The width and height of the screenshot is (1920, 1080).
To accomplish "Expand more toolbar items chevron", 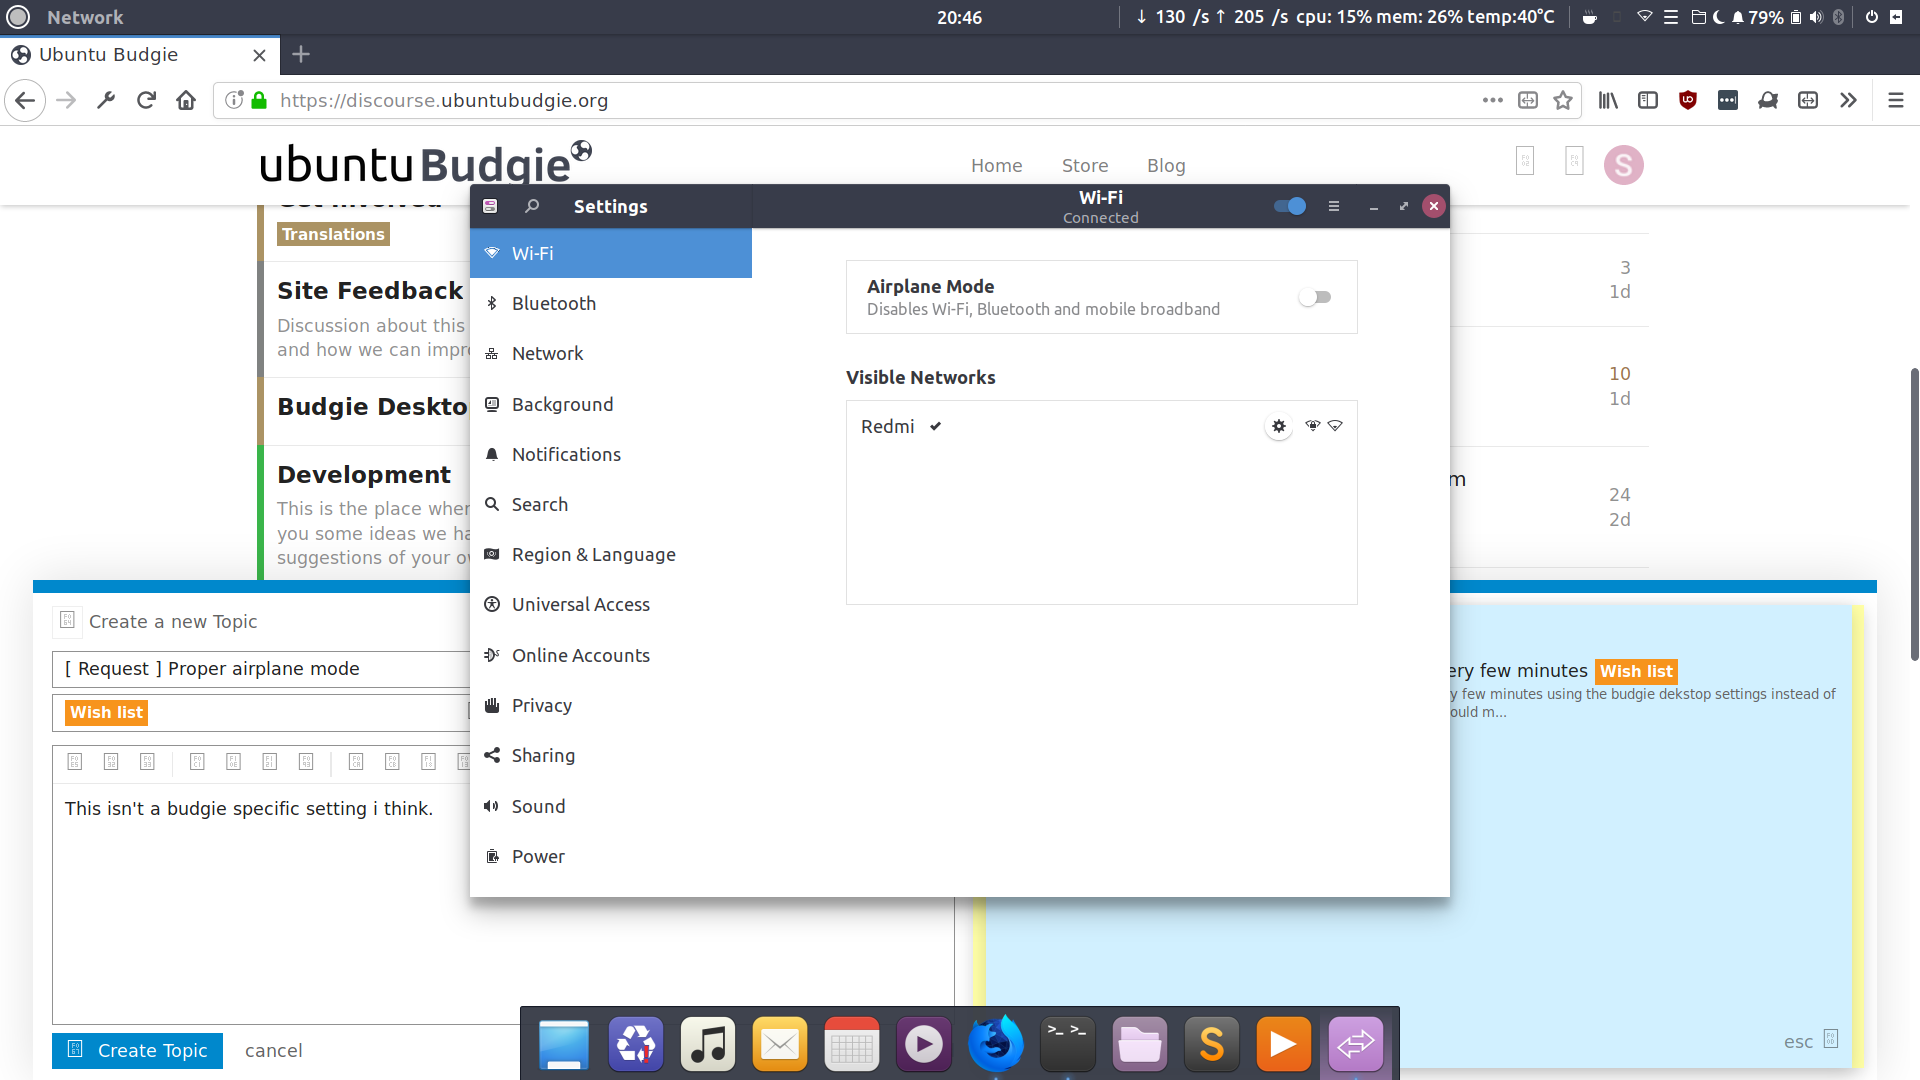I will pos(1848,100).
